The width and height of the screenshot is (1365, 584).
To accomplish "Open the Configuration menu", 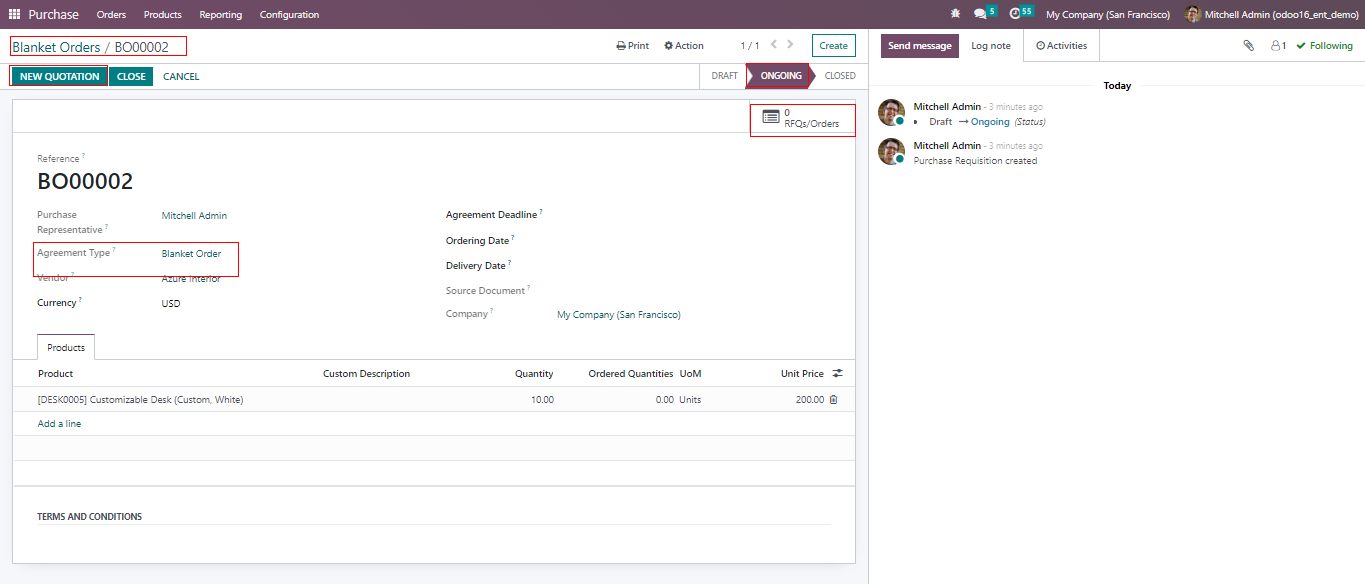I will [289, 15].
